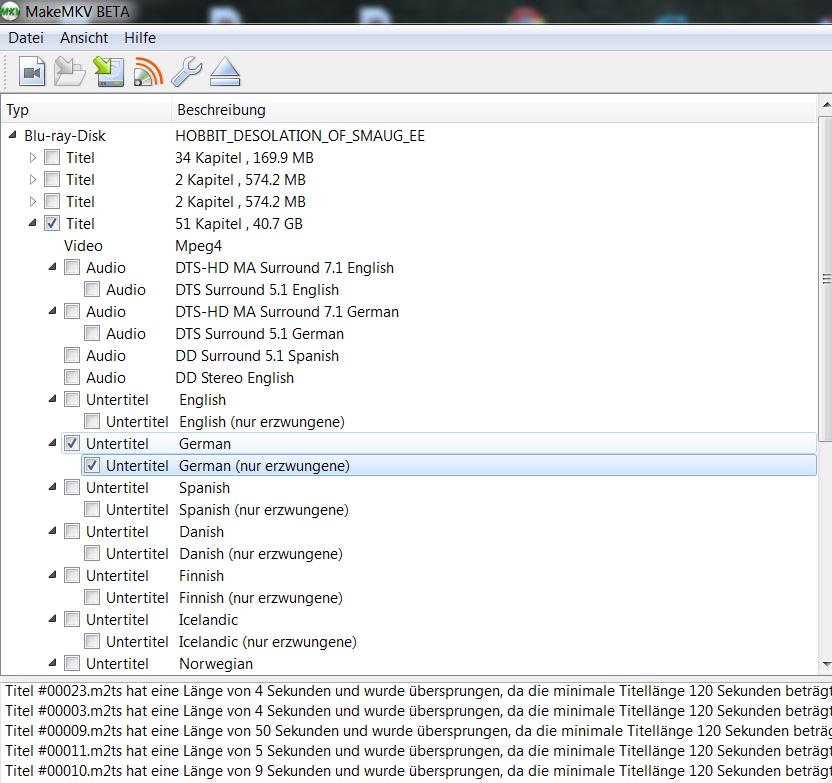832x783 pixels.
Task: Click the Beschreibung column header
Action: coord(493,110)
